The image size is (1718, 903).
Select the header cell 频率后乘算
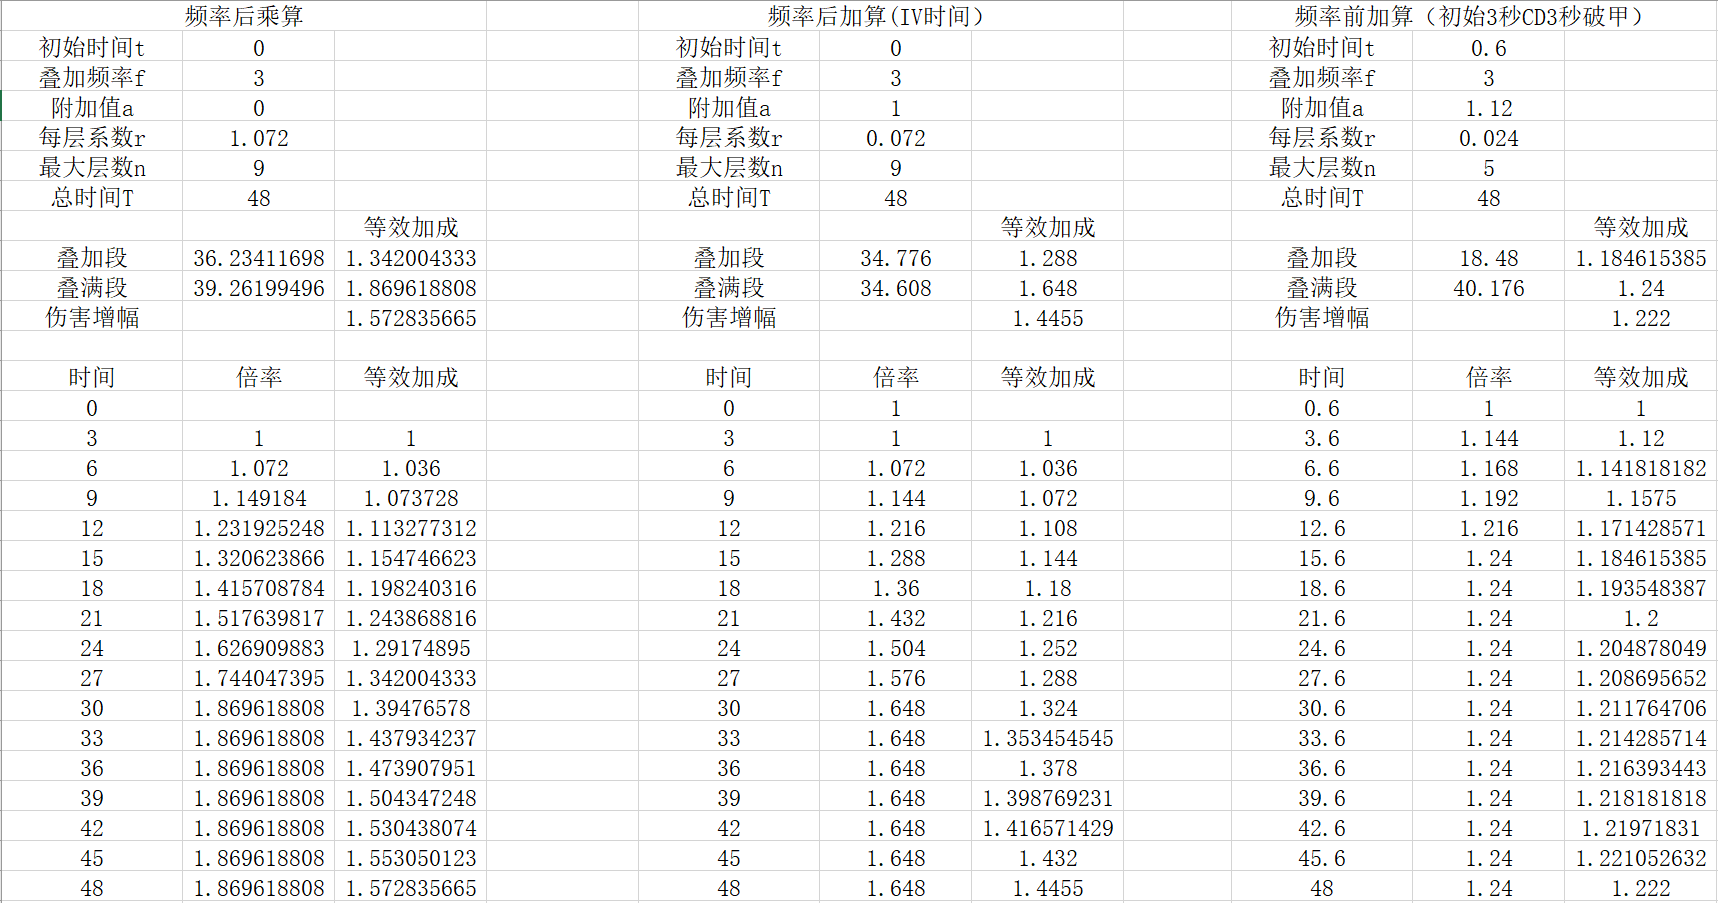click(x=244, y=16)
